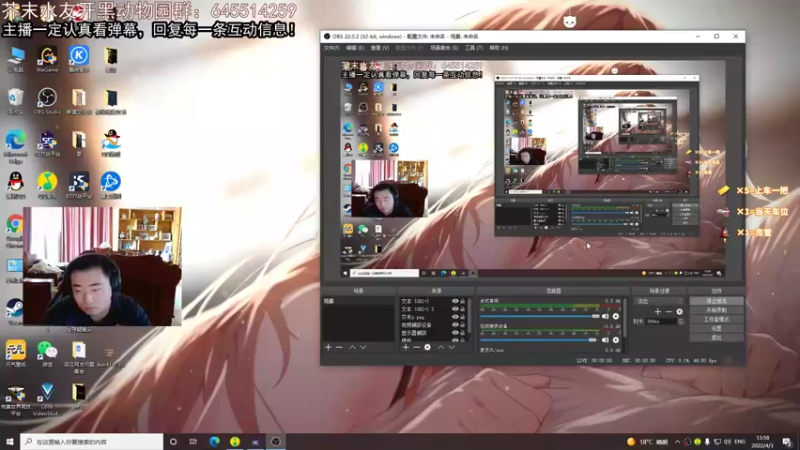
Task: Open the blue K music player desktop icon
Action: tap(79, 59)
